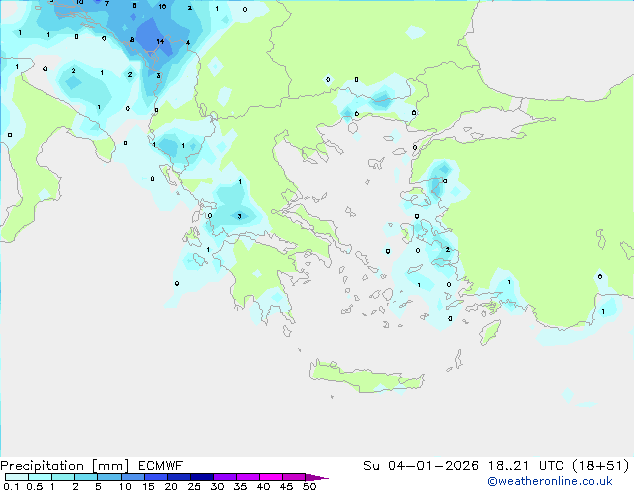Viewport: 634px width, 490px height.
Task: Click the 40 to 45 mm legend swatch
Action: 271,477
